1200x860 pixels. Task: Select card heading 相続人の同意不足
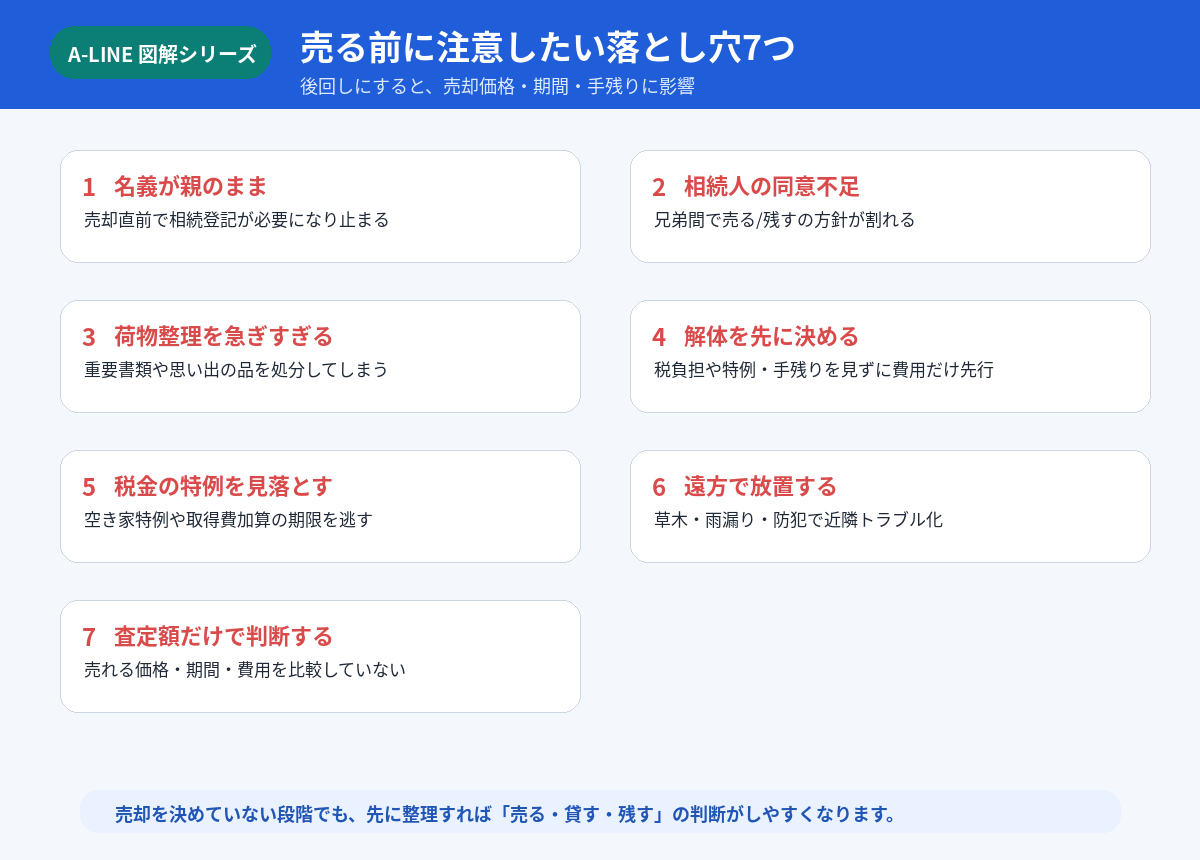click(772, 186)
